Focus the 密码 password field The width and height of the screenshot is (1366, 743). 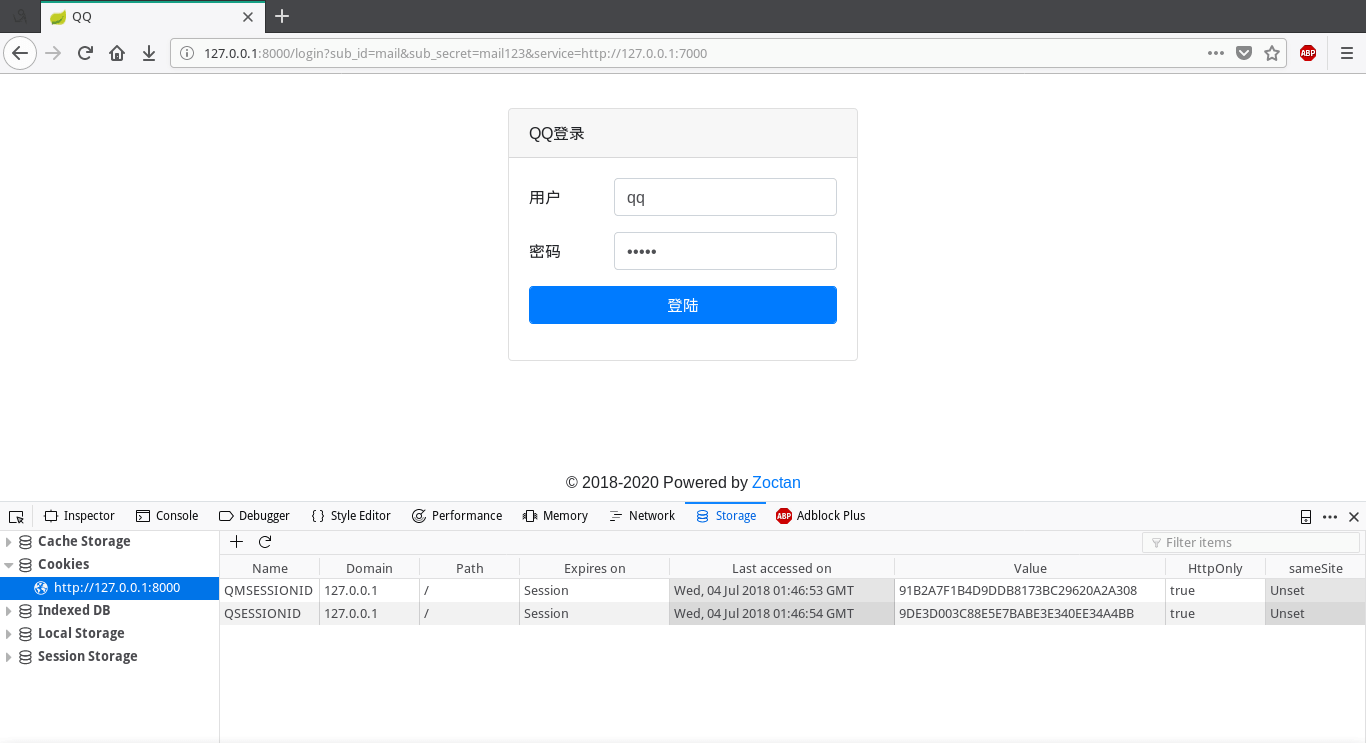(724, 251)
